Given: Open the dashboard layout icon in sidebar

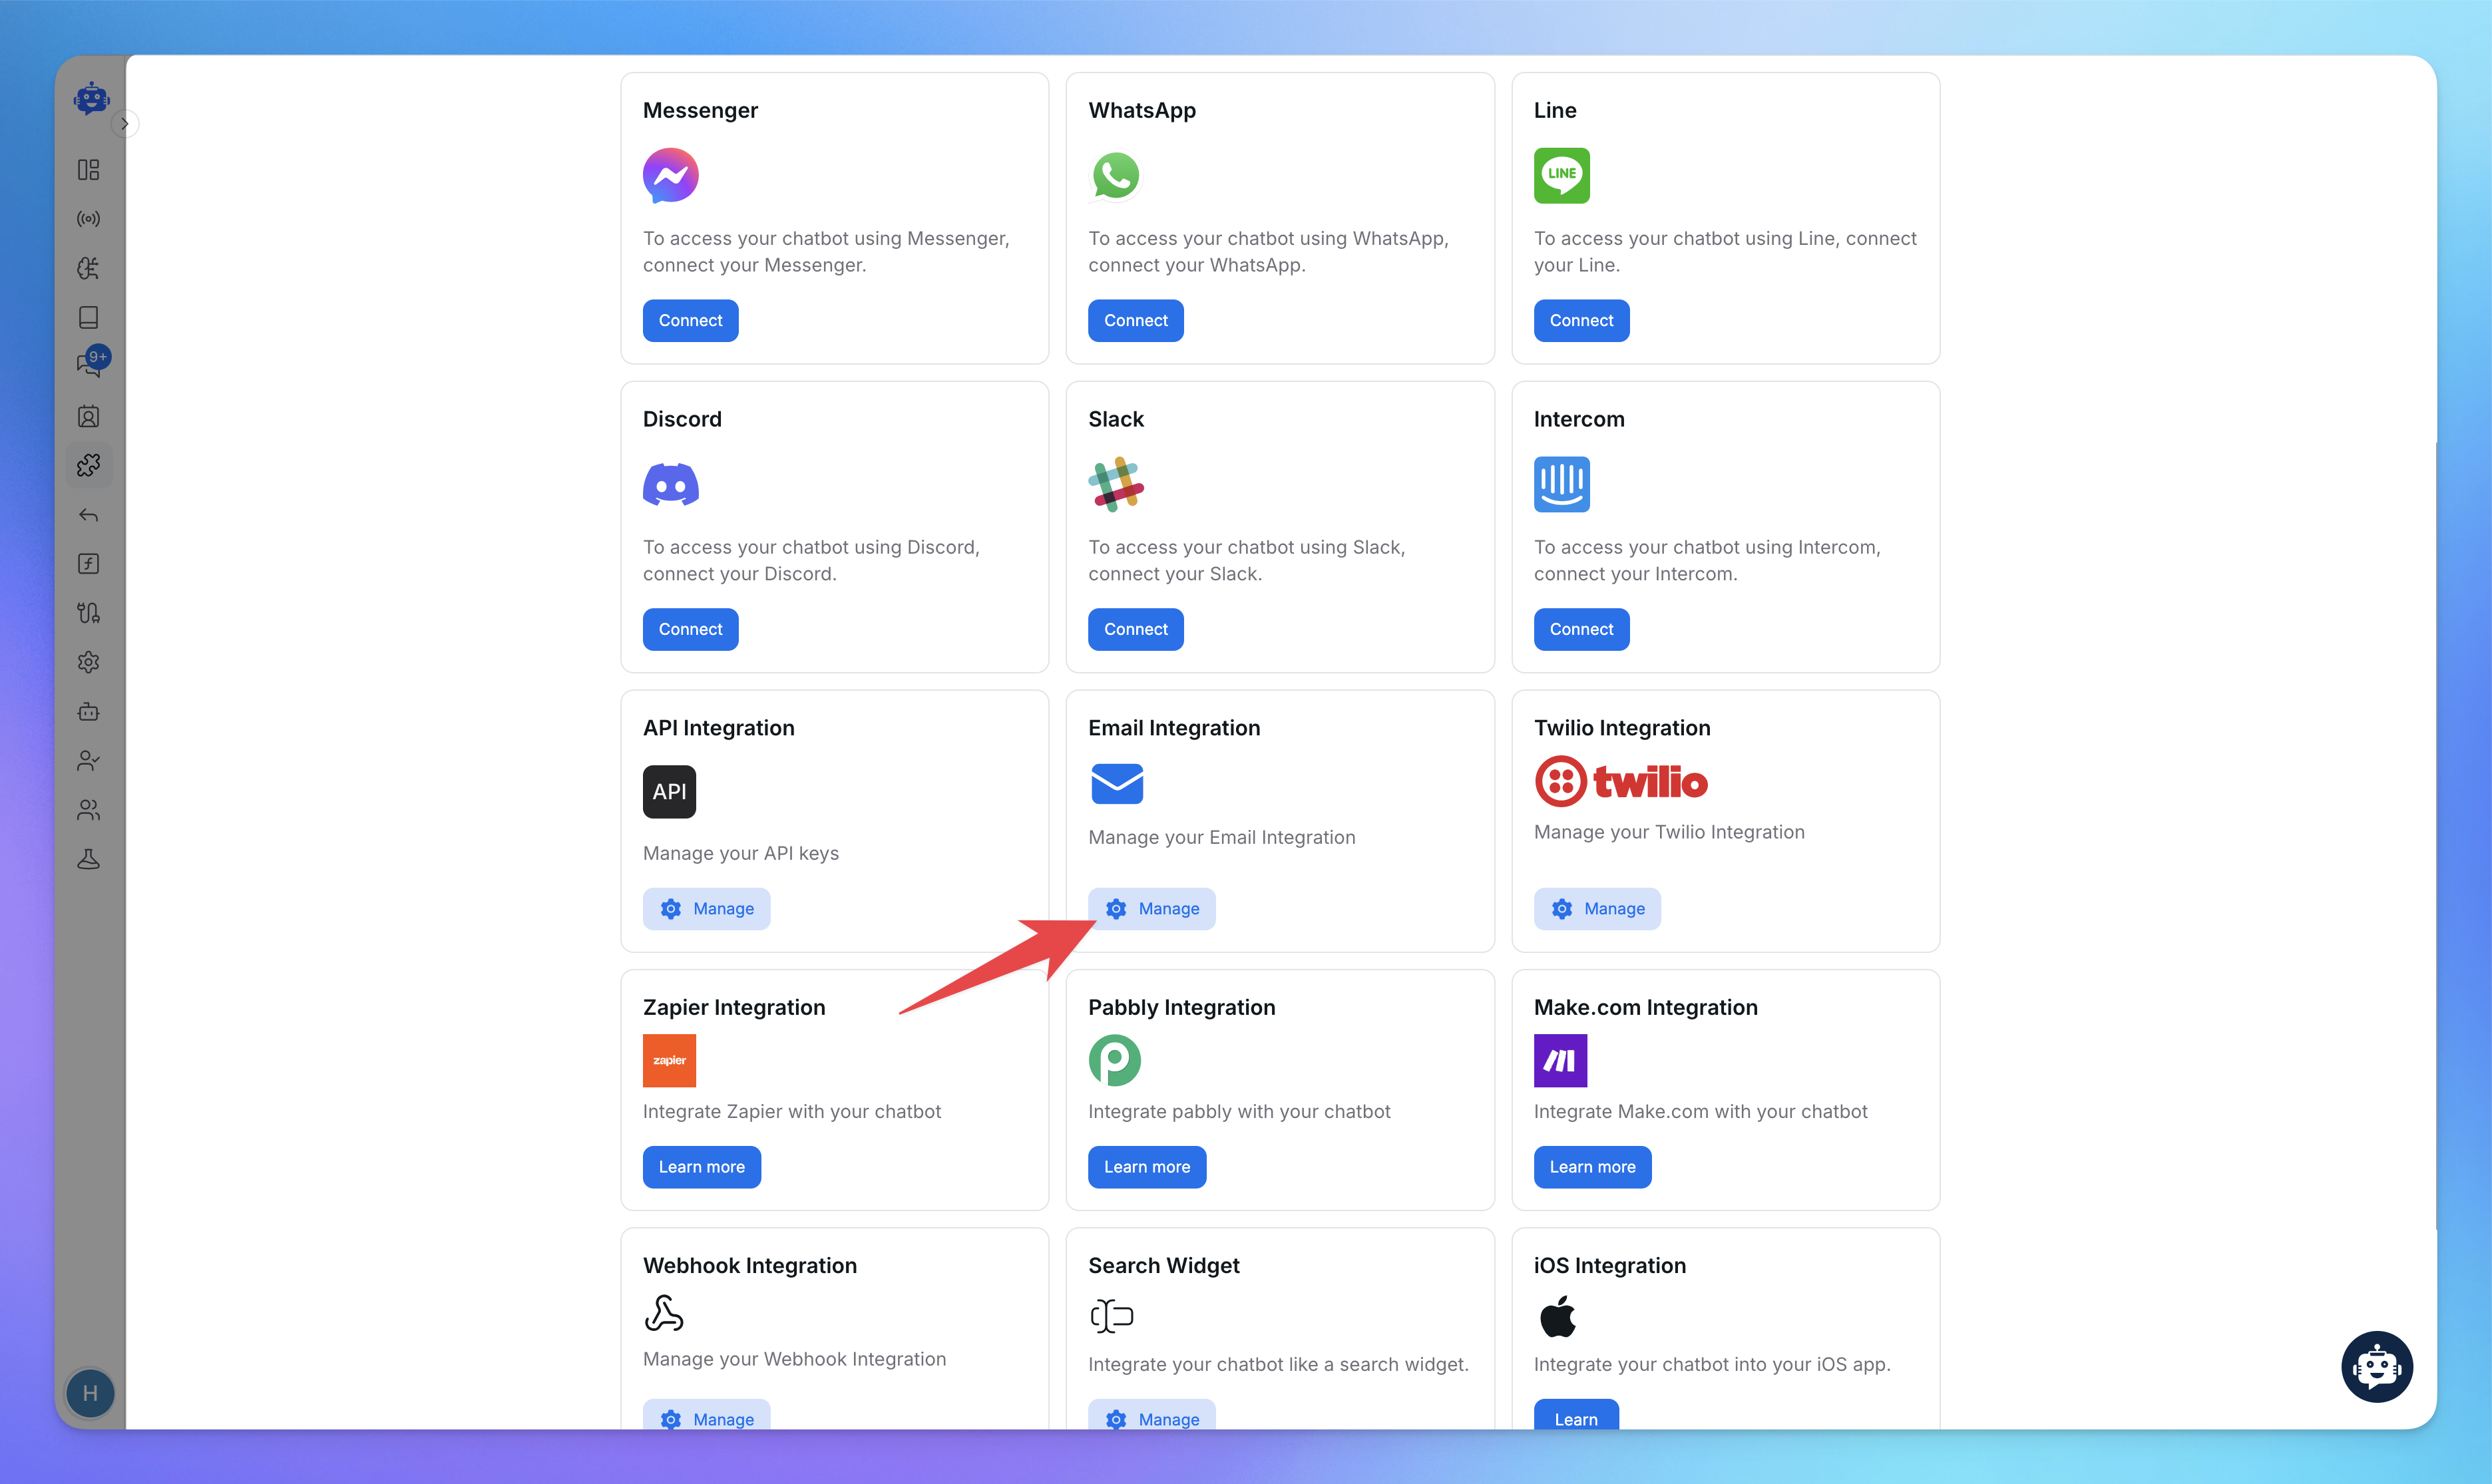Looking at the screenshot, I should [x=89, y=170].
